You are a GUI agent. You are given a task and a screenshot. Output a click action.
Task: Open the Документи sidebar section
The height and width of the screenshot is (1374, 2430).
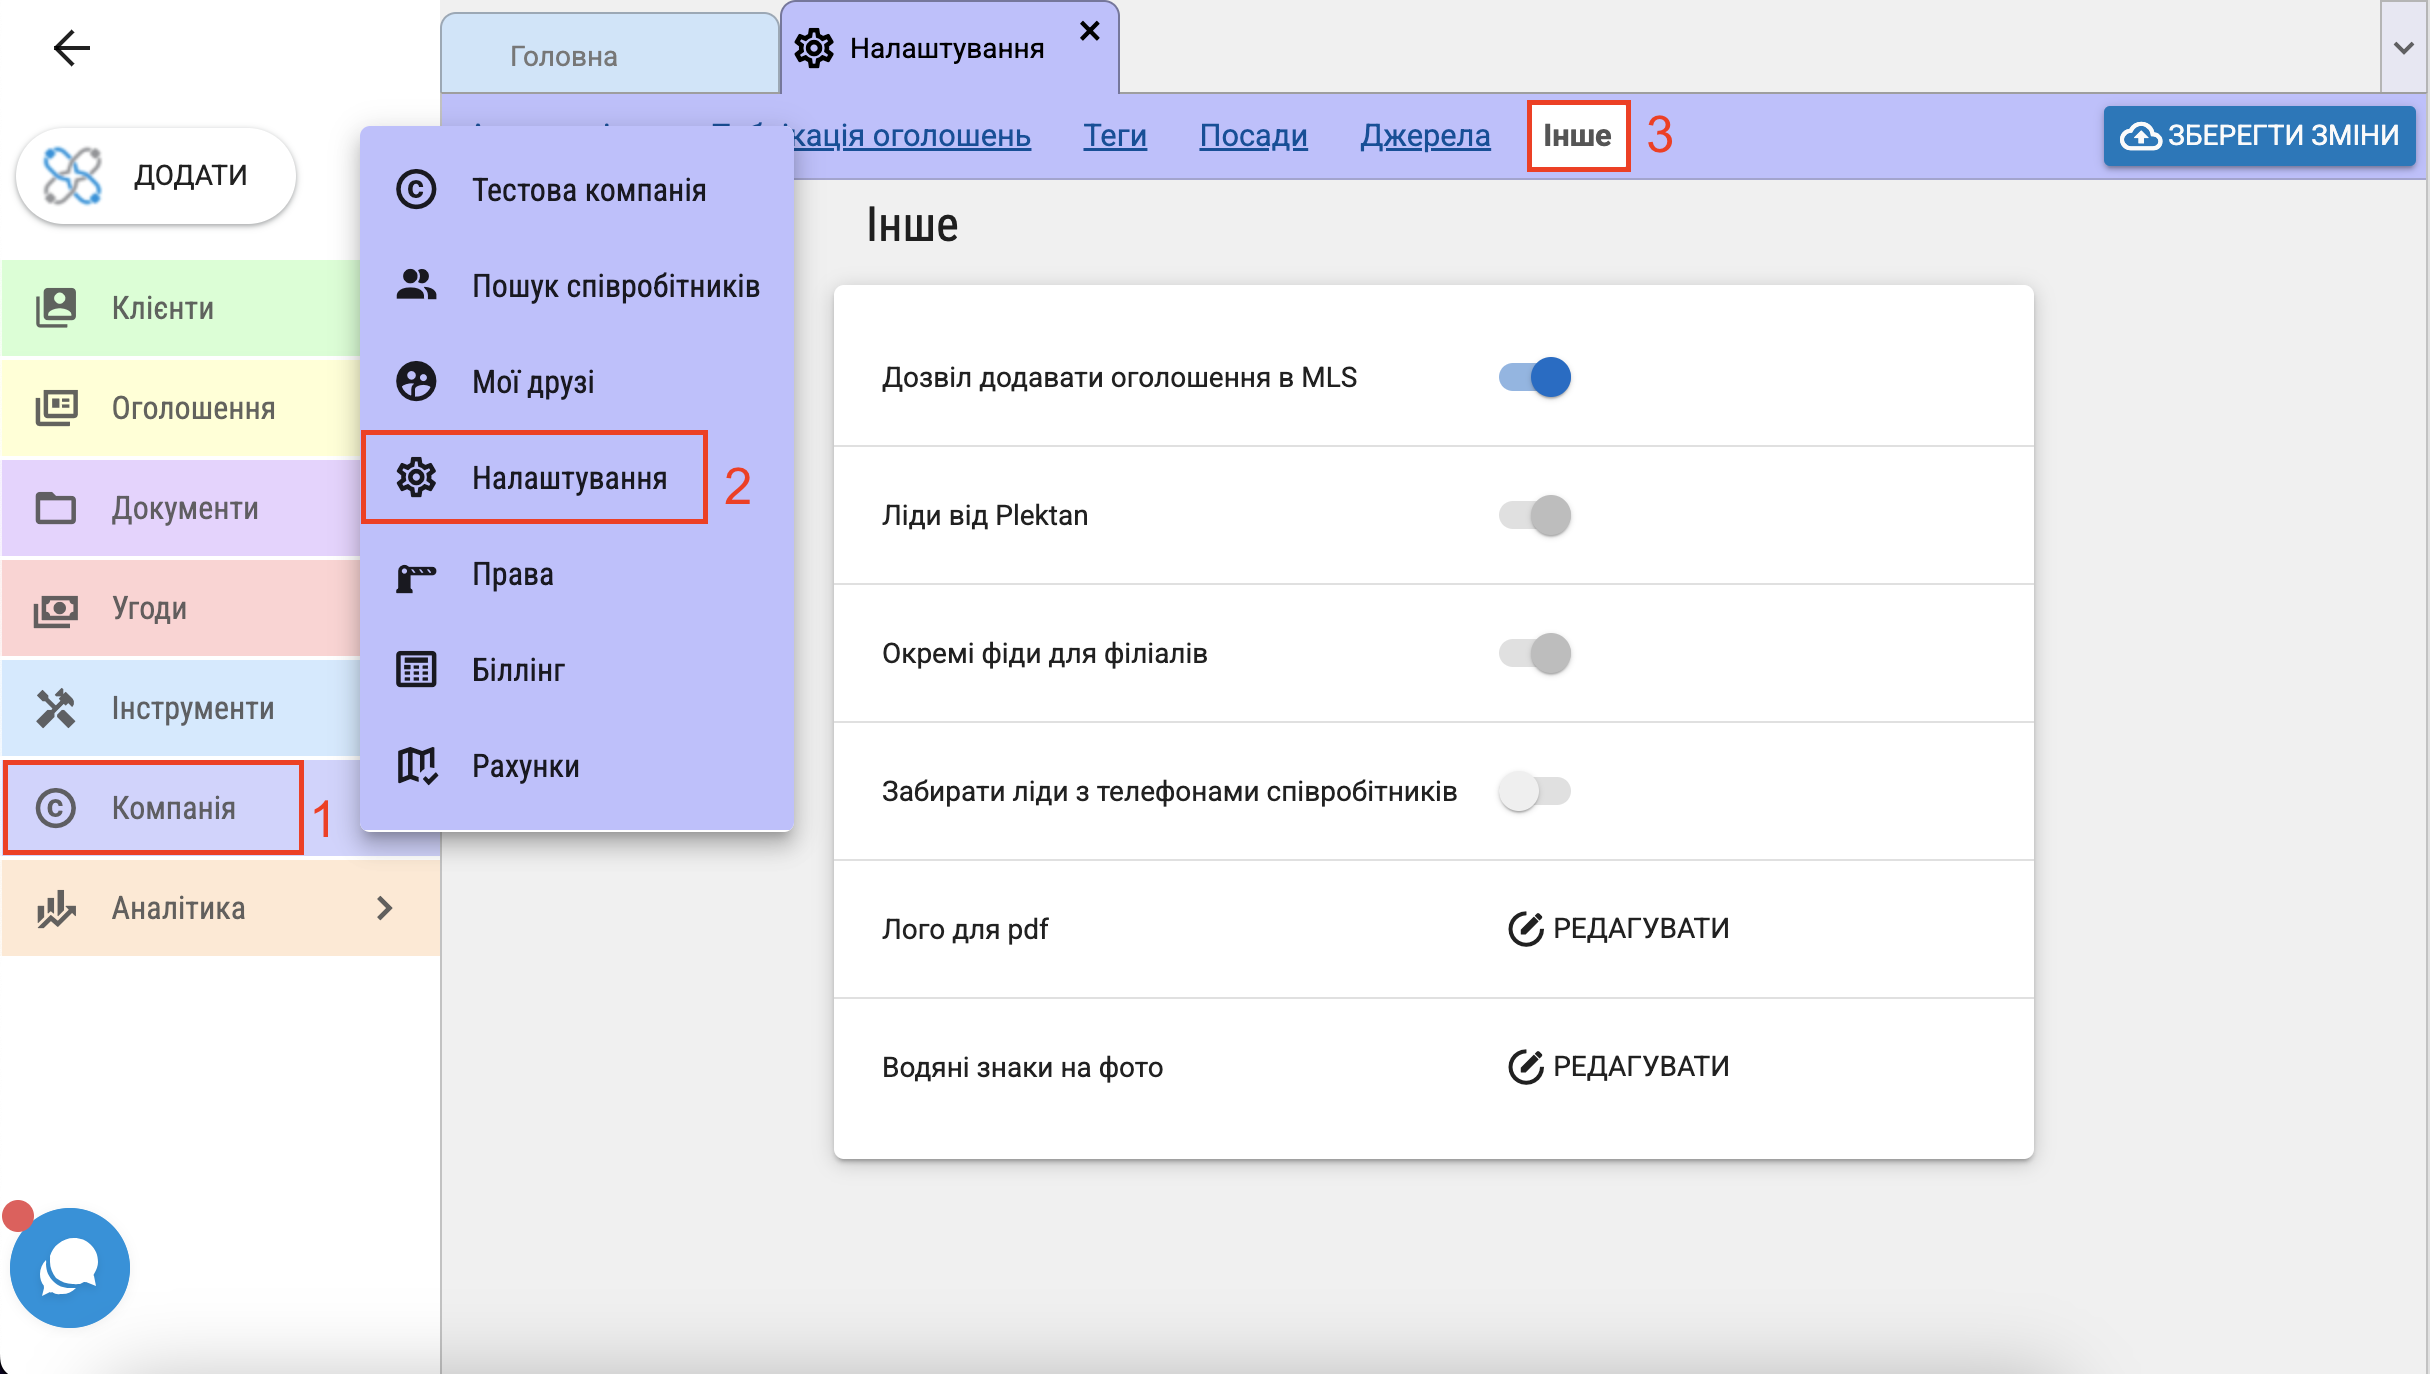[x=181, y=508]
